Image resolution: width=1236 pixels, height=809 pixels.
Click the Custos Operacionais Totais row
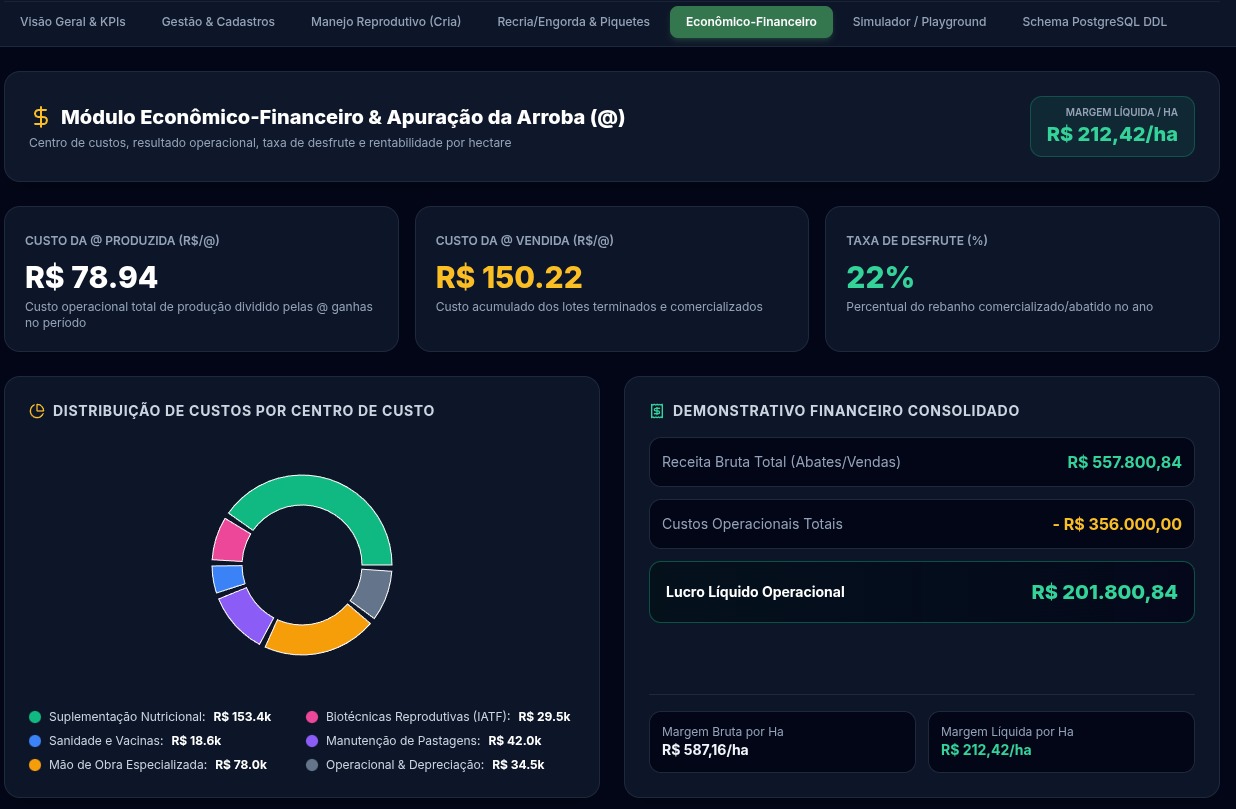(x=922, y=524)
